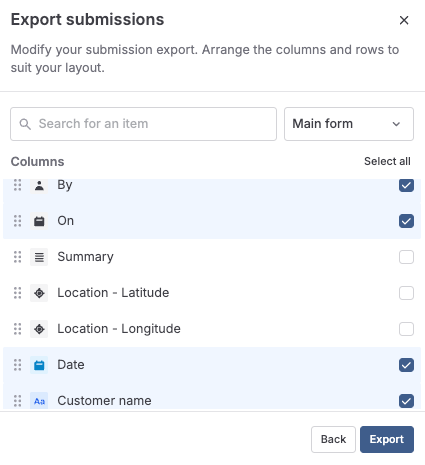Click the Aa text icon beside Customer name

coord(39,401)
